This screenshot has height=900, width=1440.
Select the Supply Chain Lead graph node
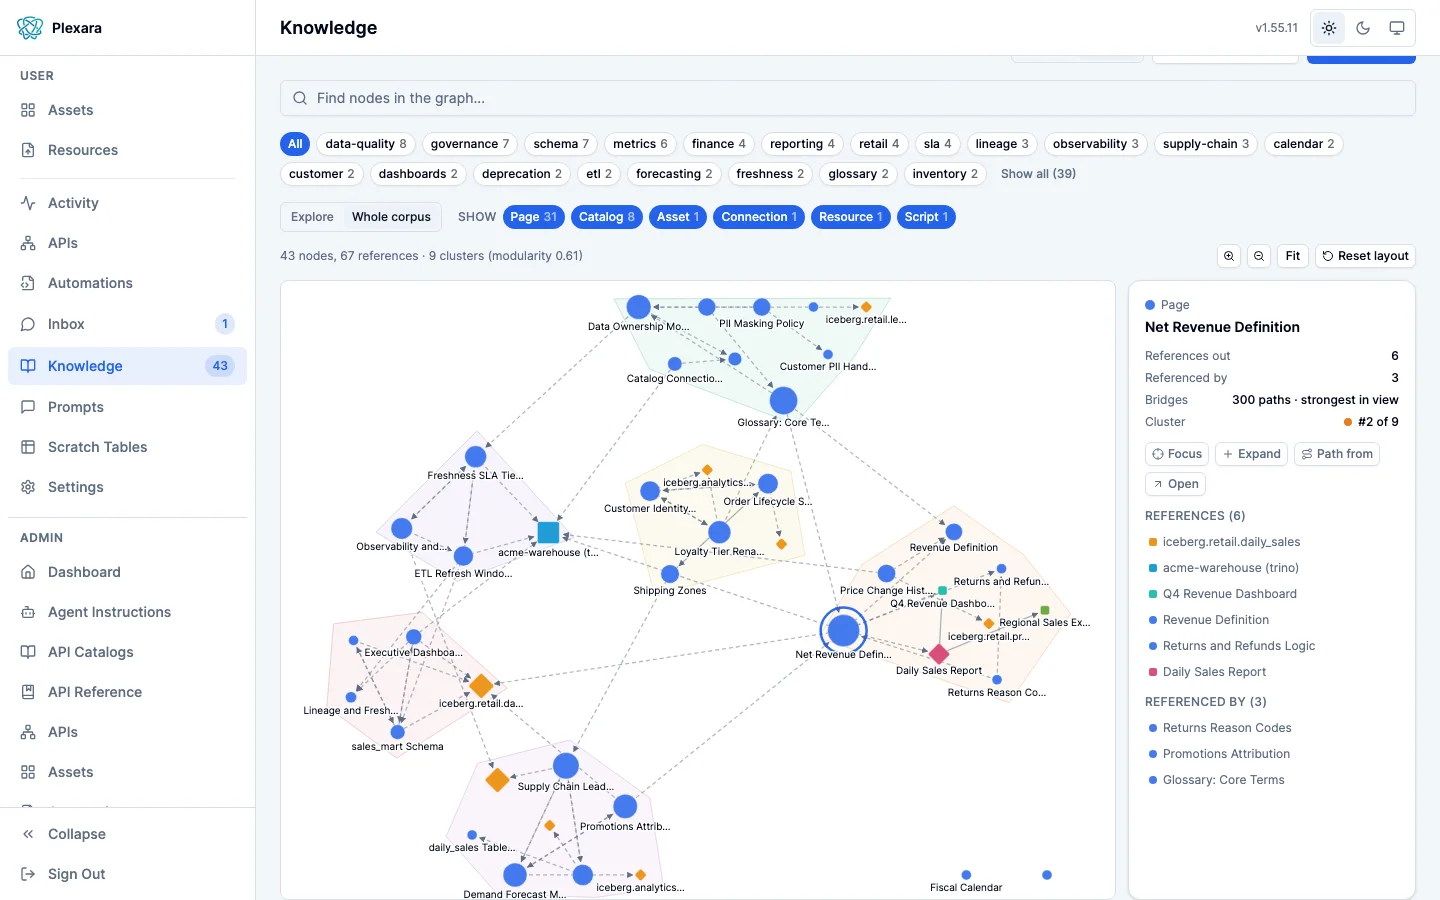point(566,766)
